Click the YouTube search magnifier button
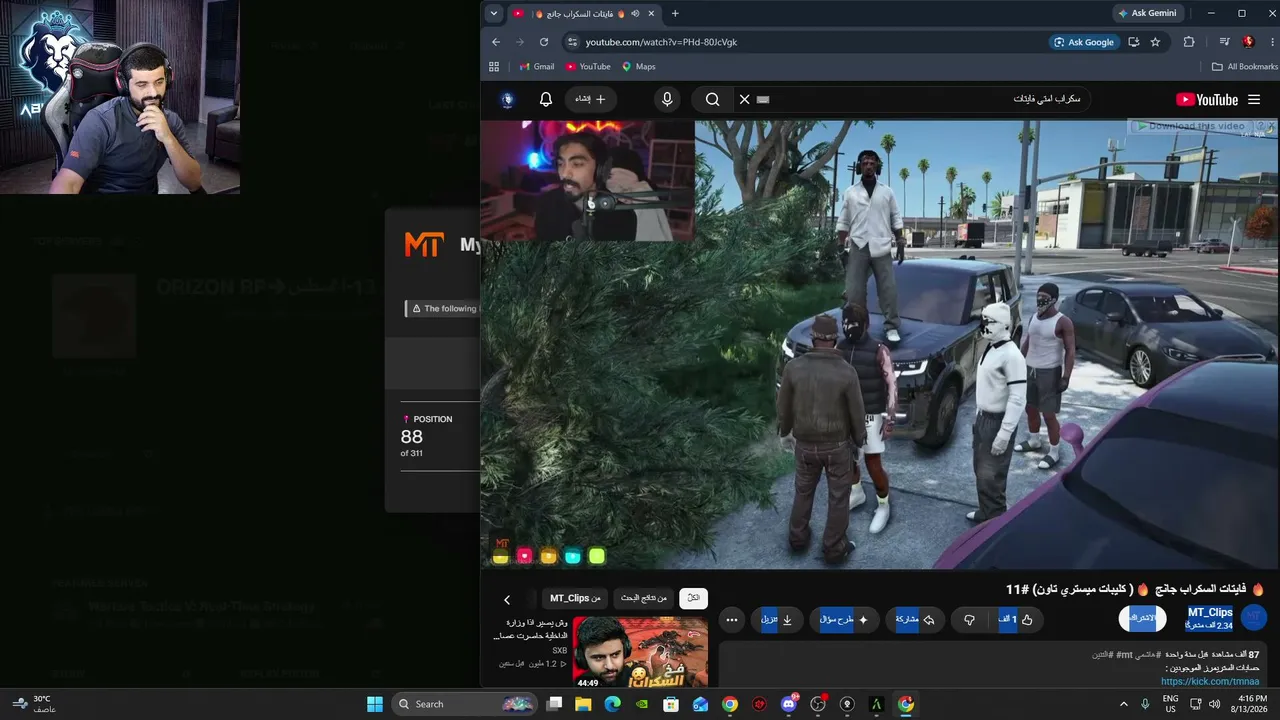Viewport: 1280px width, 720px height. coord(712,99)
